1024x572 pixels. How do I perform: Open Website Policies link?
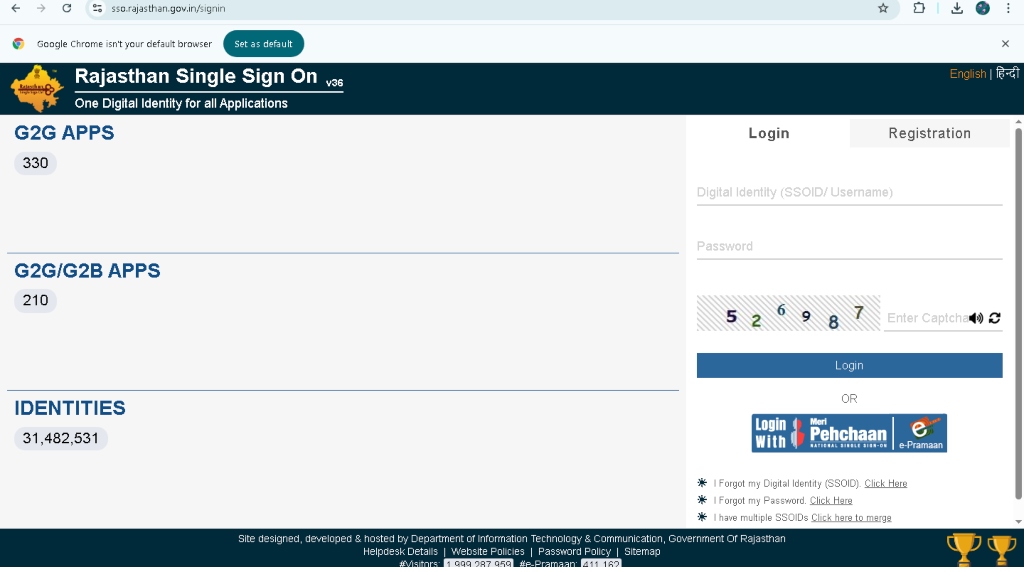point(487,552)
